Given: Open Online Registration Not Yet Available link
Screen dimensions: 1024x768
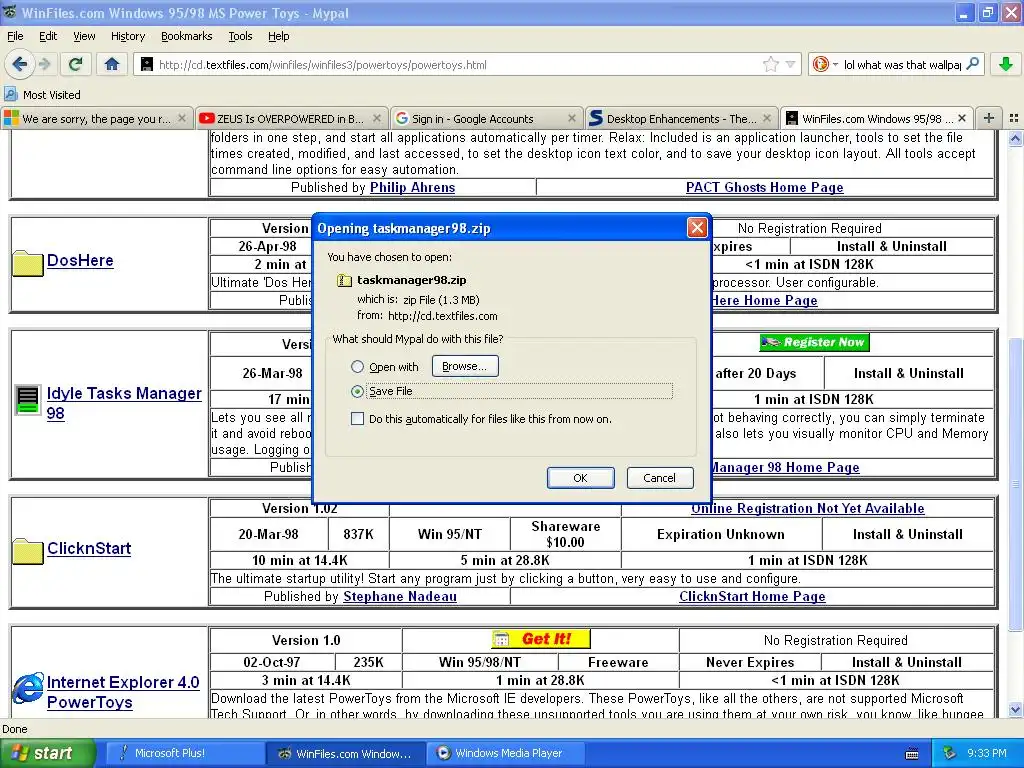Looking at the screenshot, I should 808,508.
